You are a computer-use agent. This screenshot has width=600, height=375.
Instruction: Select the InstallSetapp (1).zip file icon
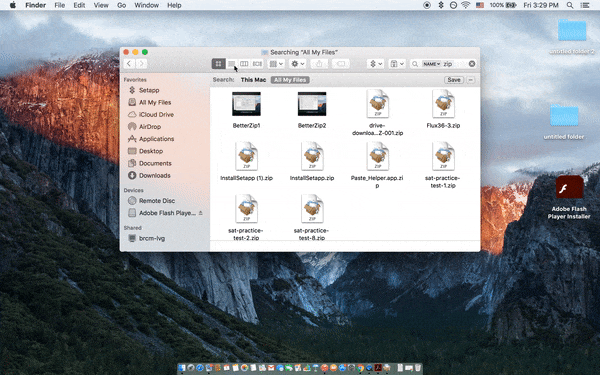click(246, 156)
